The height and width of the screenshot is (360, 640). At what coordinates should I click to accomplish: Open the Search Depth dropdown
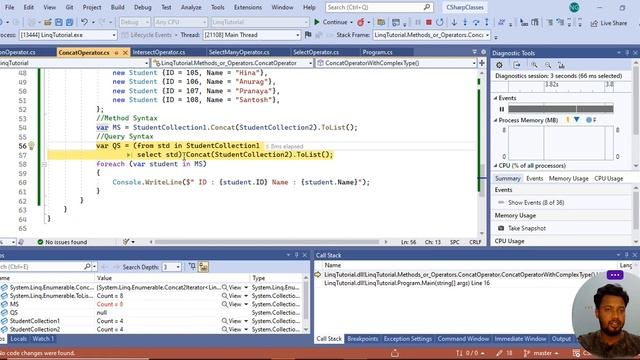pos(171,267)
